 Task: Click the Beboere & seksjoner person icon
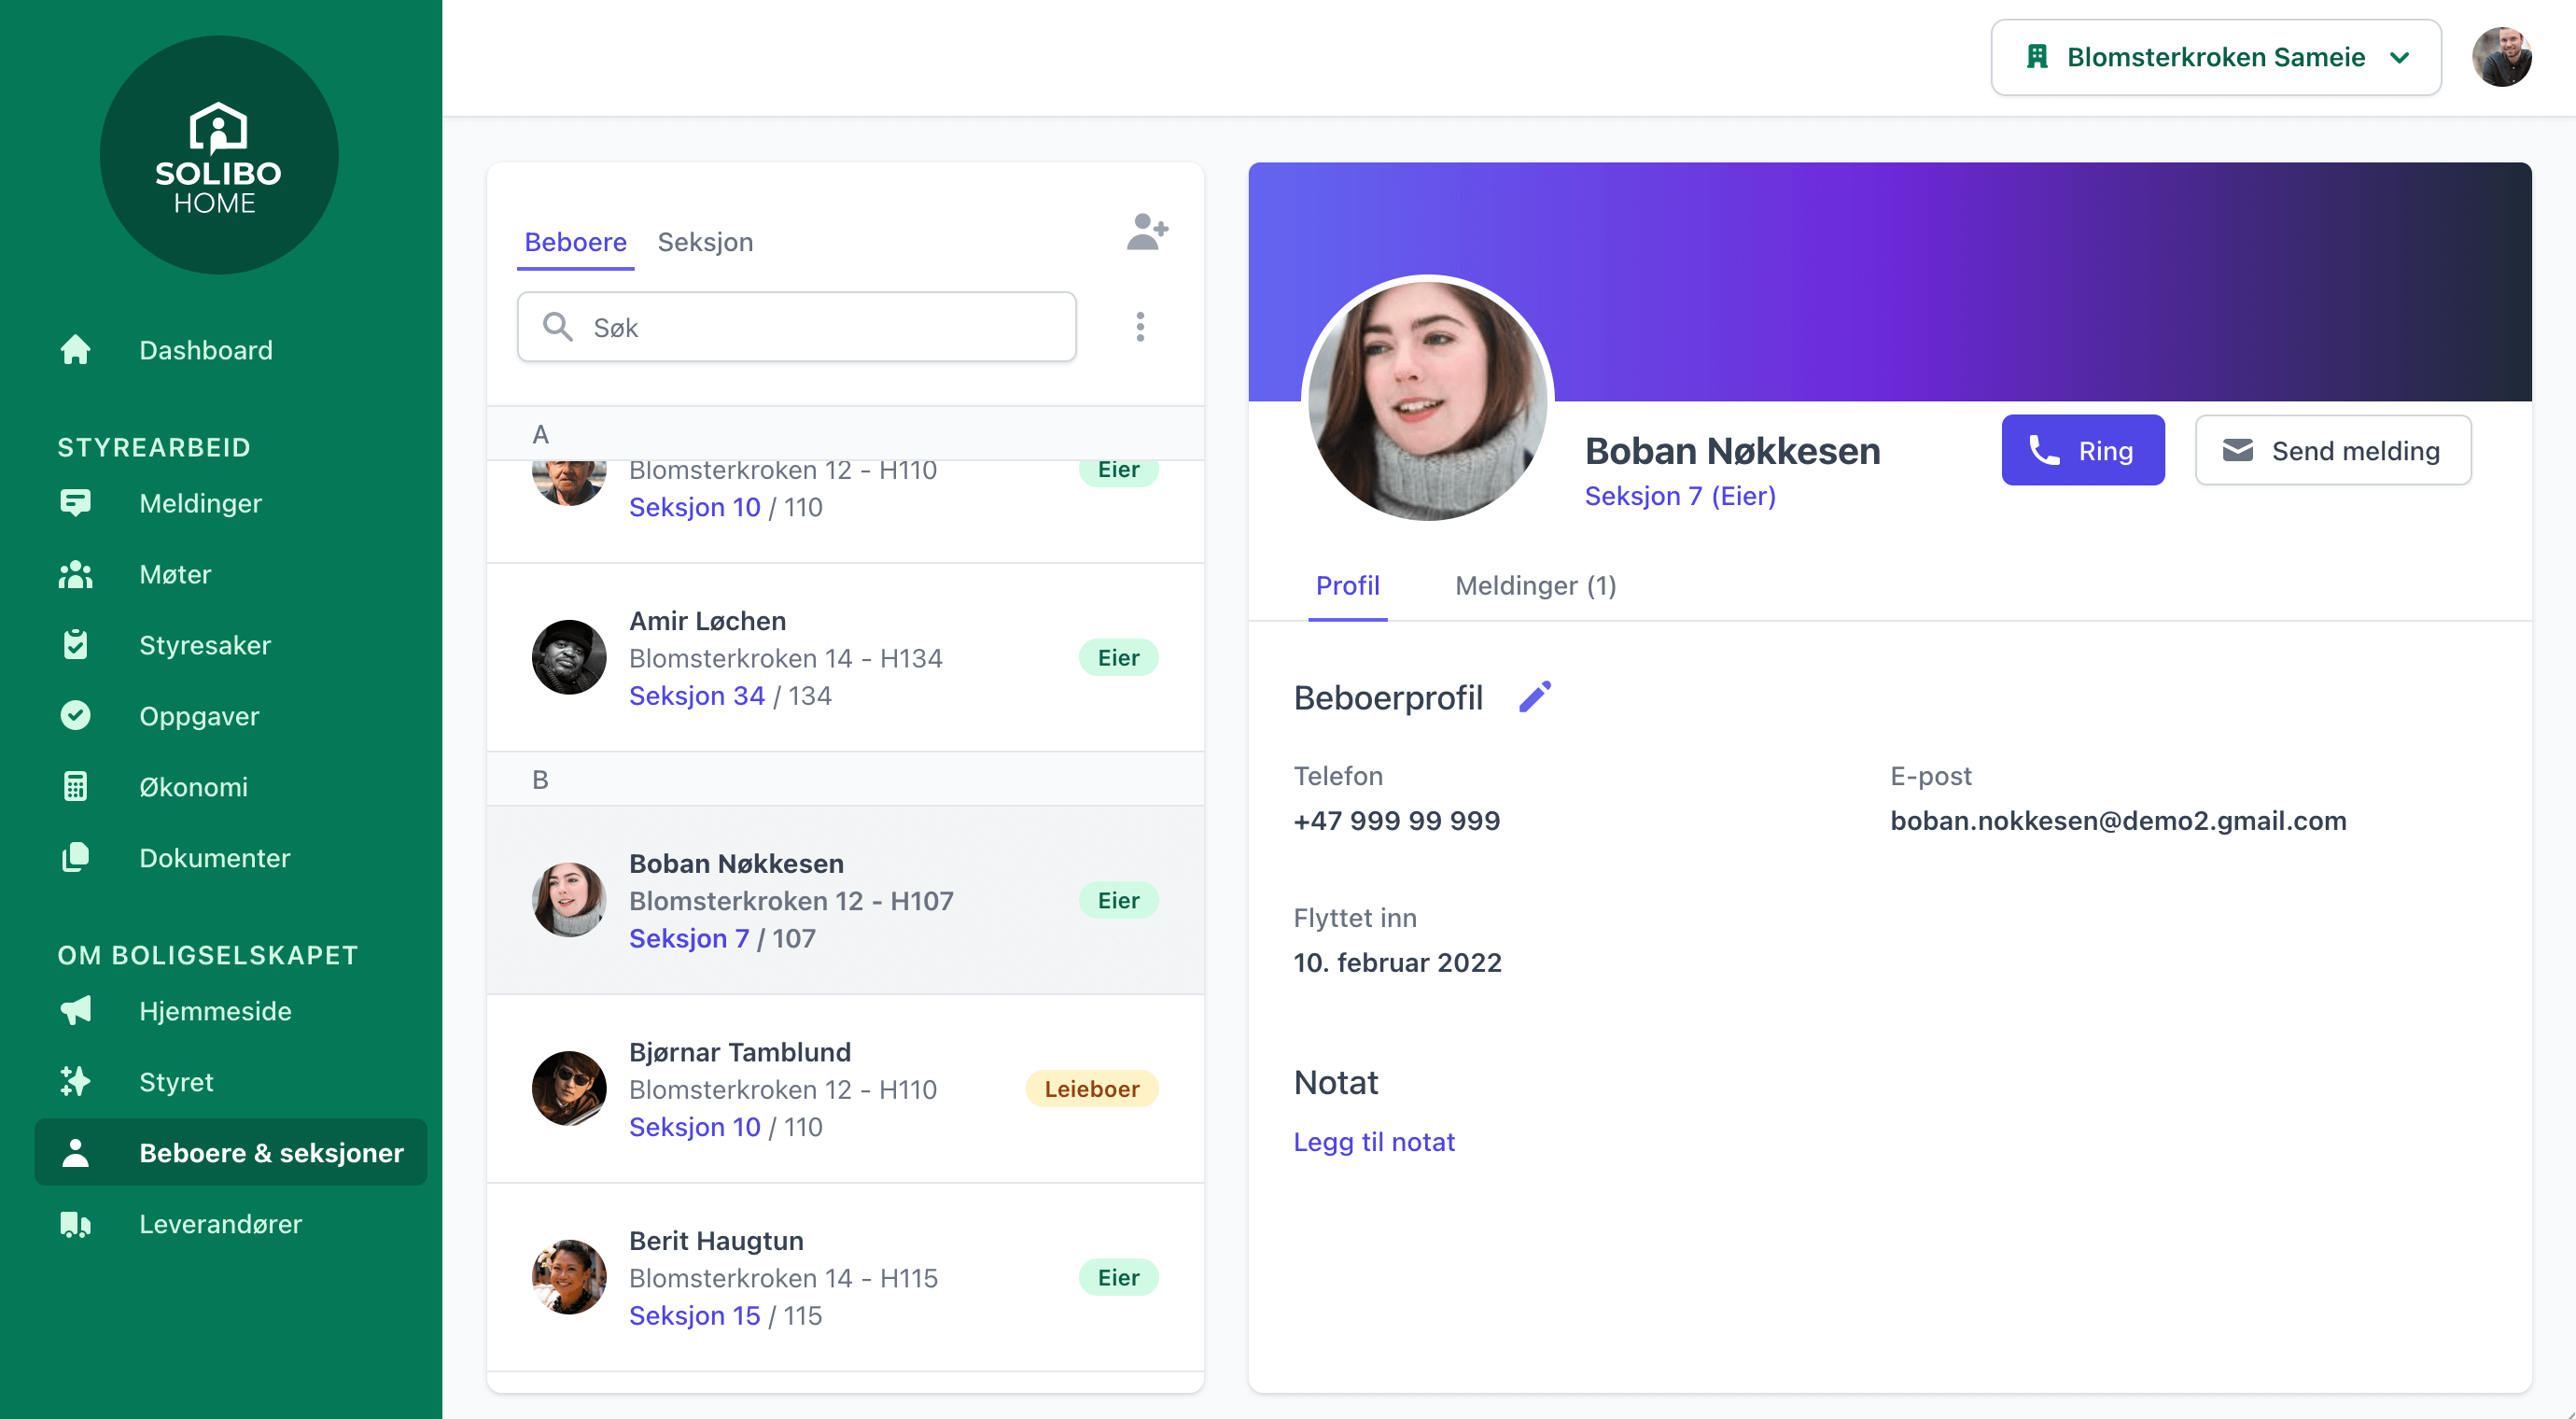click(75, 1153)
